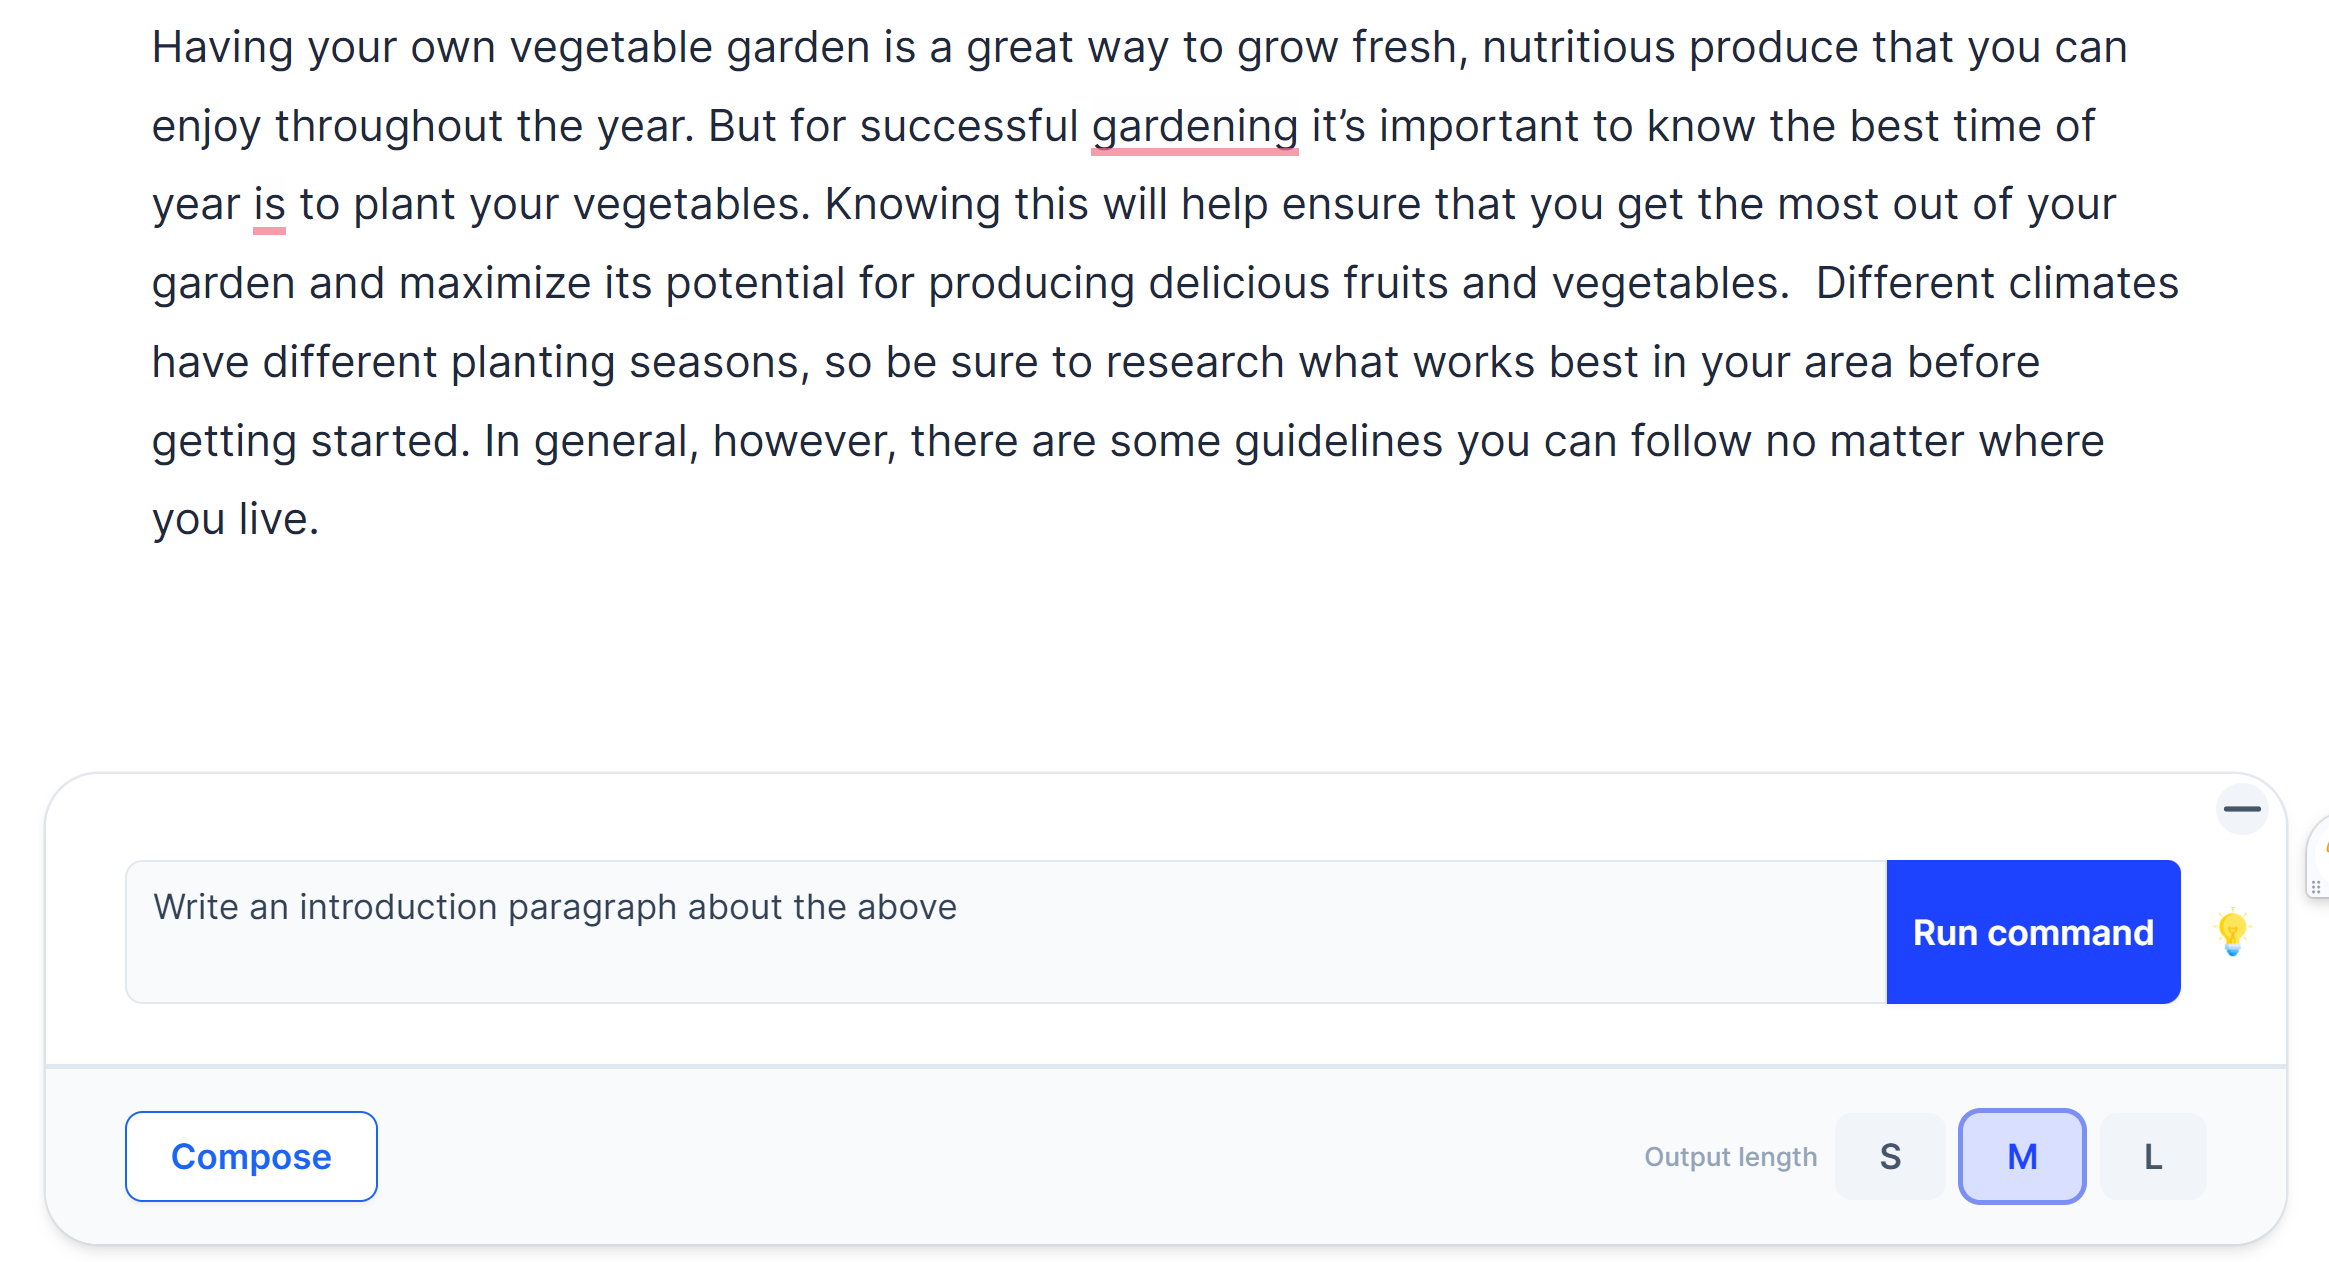Screen dimensions: 2329x1262
Task: Place cursor on the word "nutritious"
Action: coord(1578,48)
